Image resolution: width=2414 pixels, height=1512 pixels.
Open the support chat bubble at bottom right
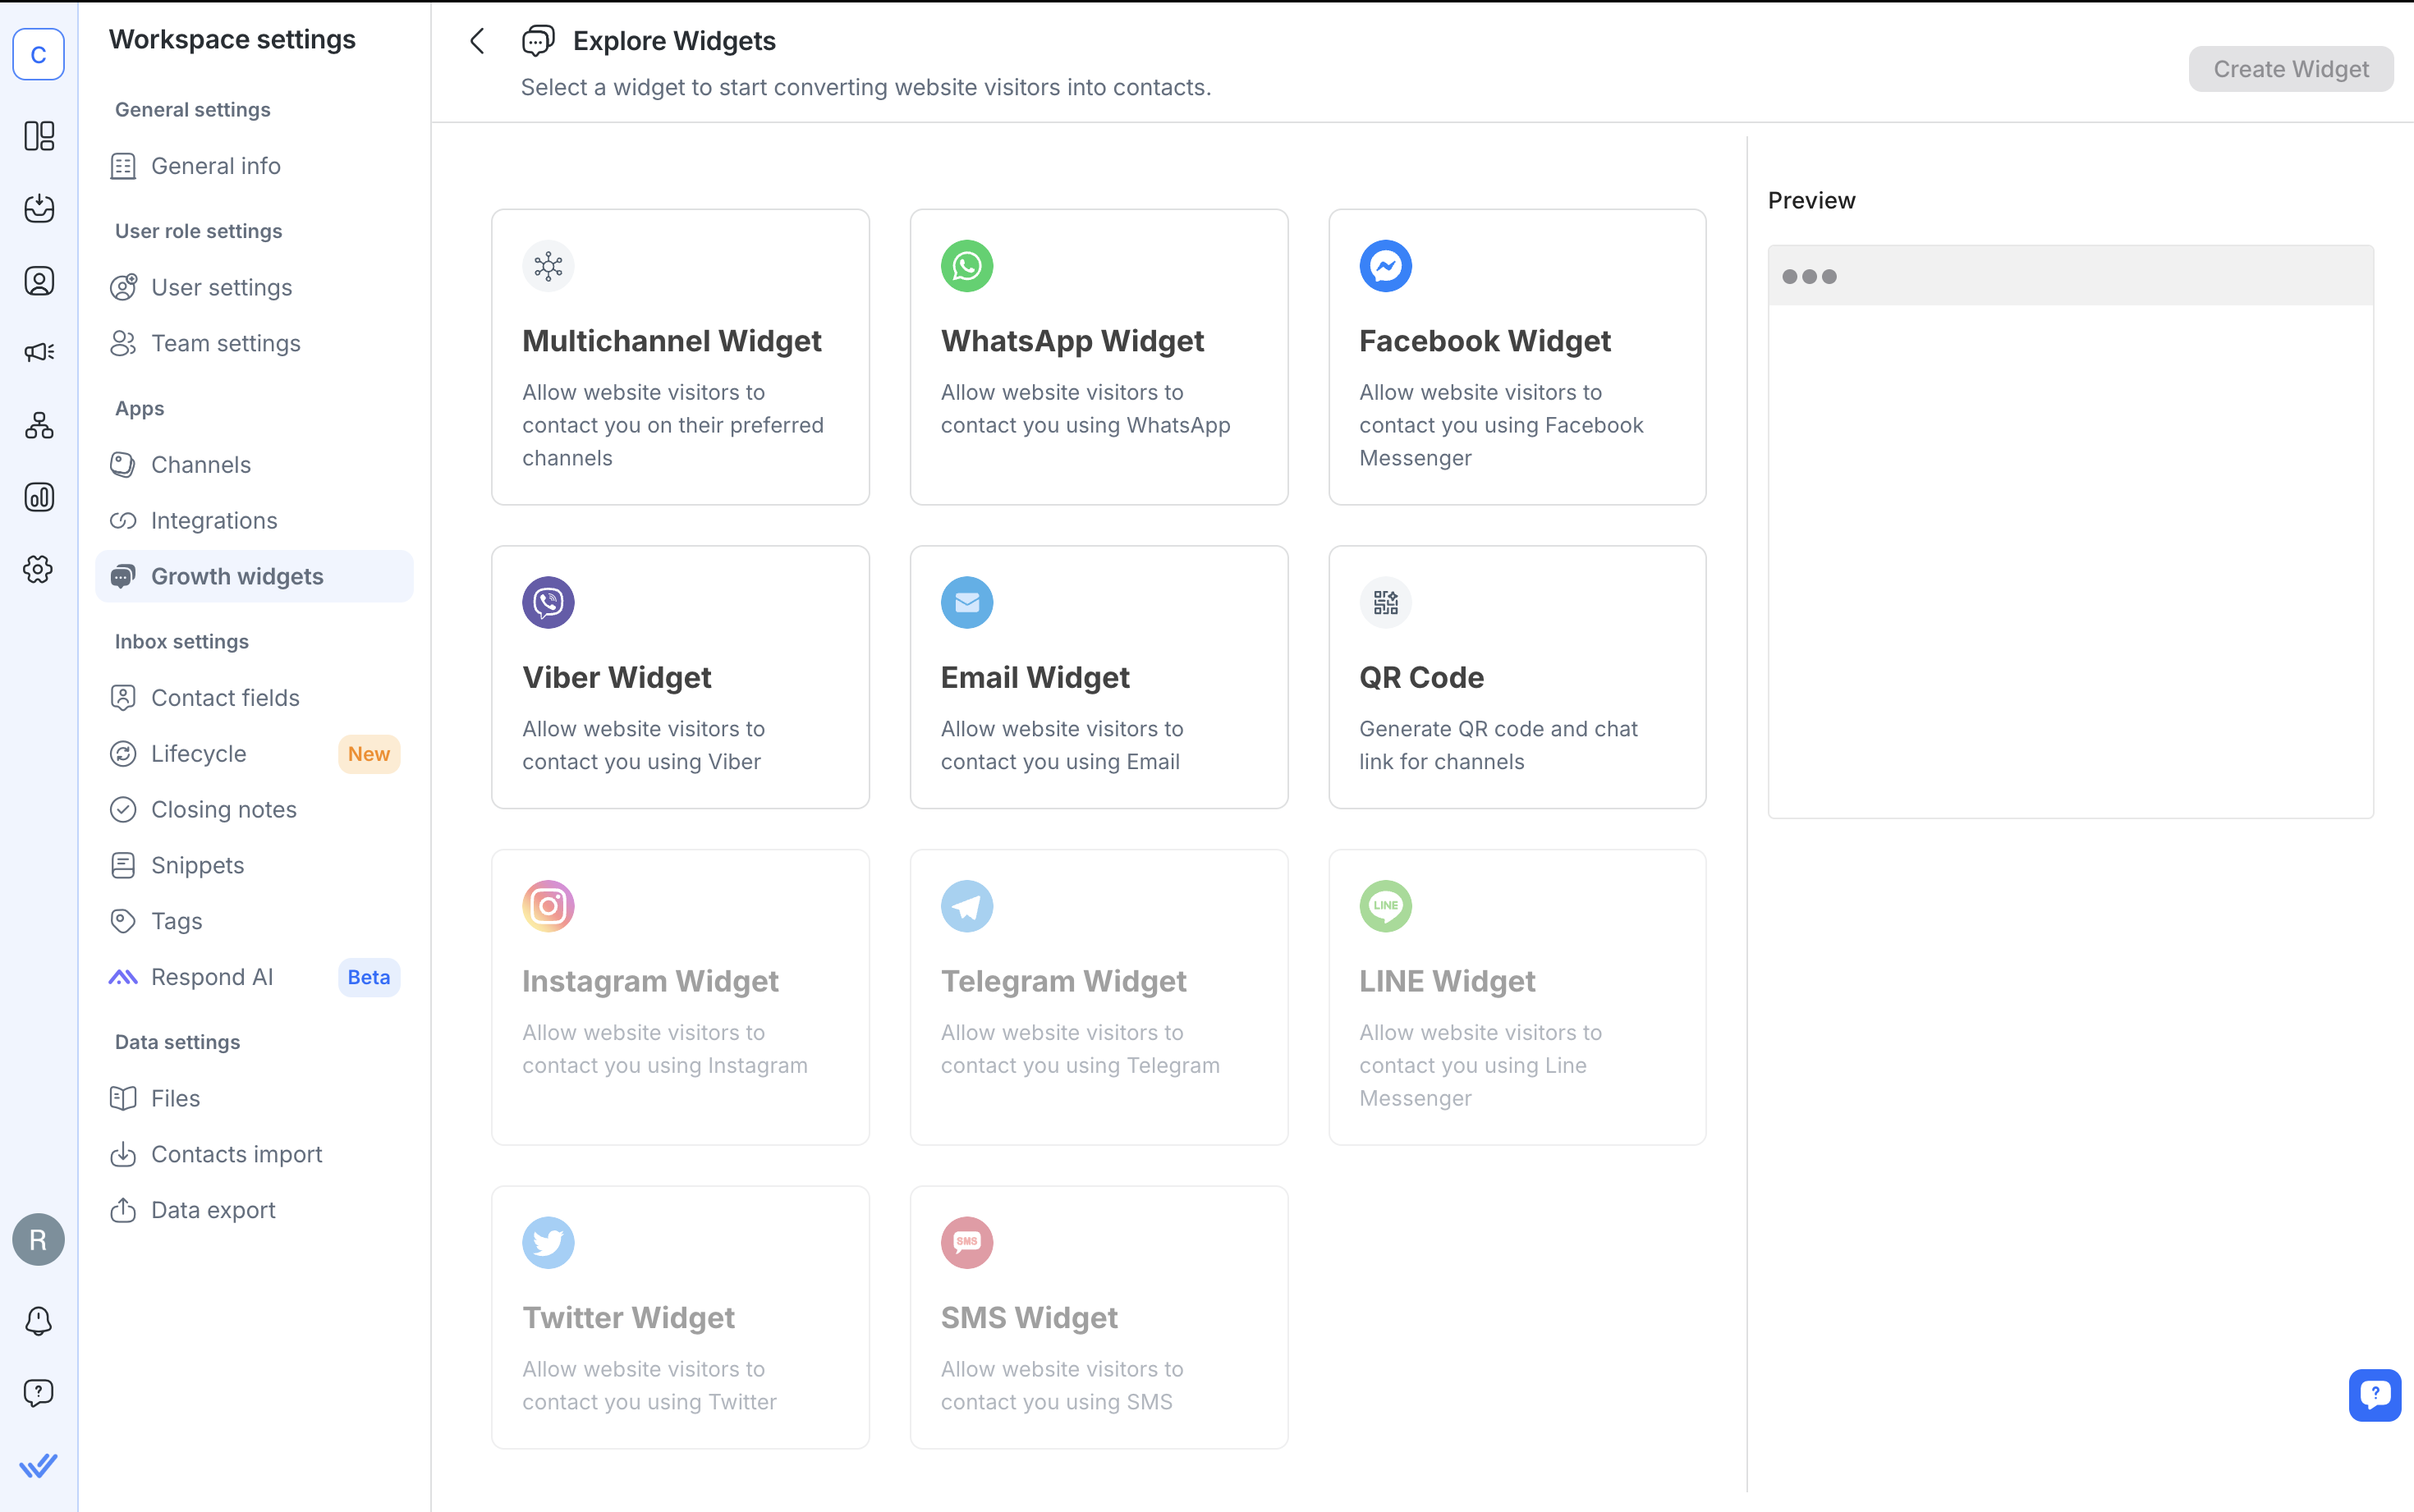click(2374, 1394)
